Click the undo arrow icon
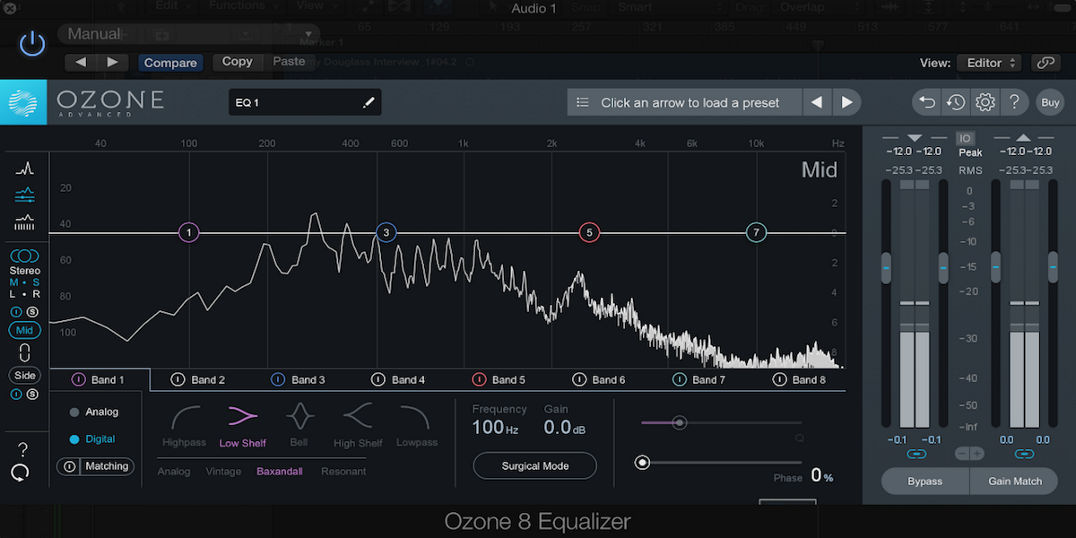 (x=926, y=102)
